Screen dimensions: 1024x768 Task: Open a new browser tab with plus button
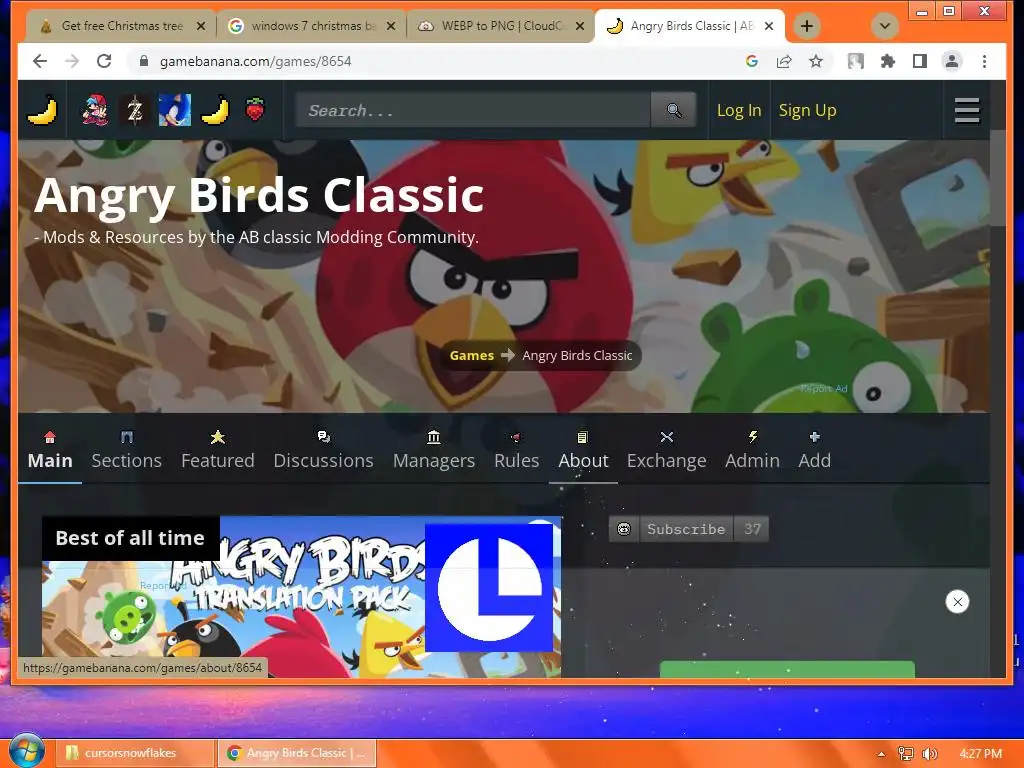[807, 26]
